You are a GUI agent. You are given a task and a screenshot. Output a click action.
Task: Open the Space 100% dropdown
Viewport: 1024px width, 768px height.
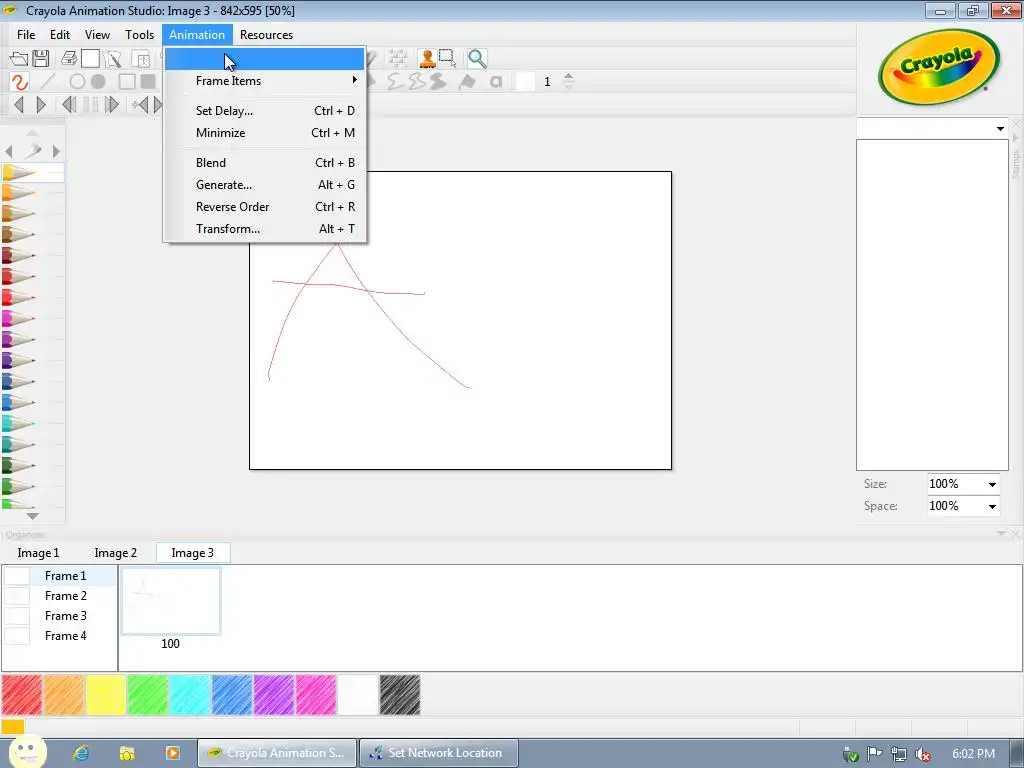point(992,507)
